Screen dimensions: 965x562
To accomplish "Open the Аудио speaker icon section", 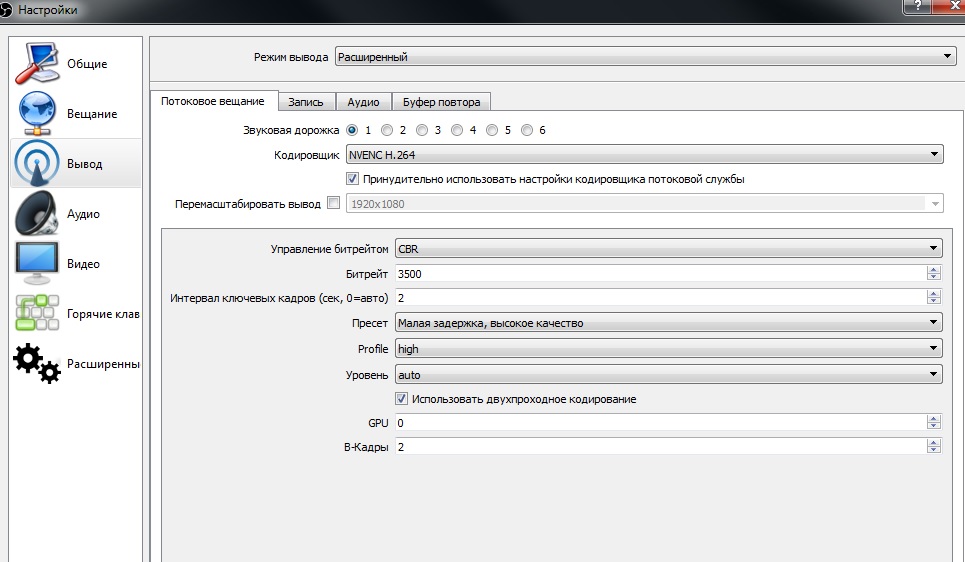I will click(37, 213).
